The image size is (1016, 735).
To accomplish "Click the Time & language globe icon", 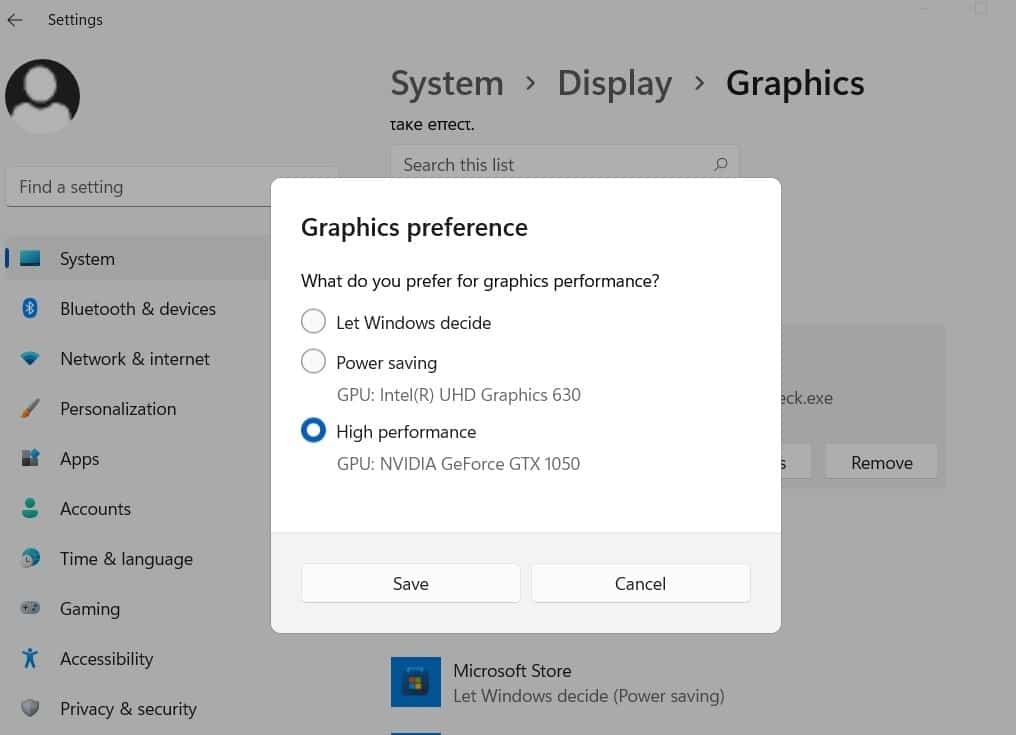I will click(30, 558).
